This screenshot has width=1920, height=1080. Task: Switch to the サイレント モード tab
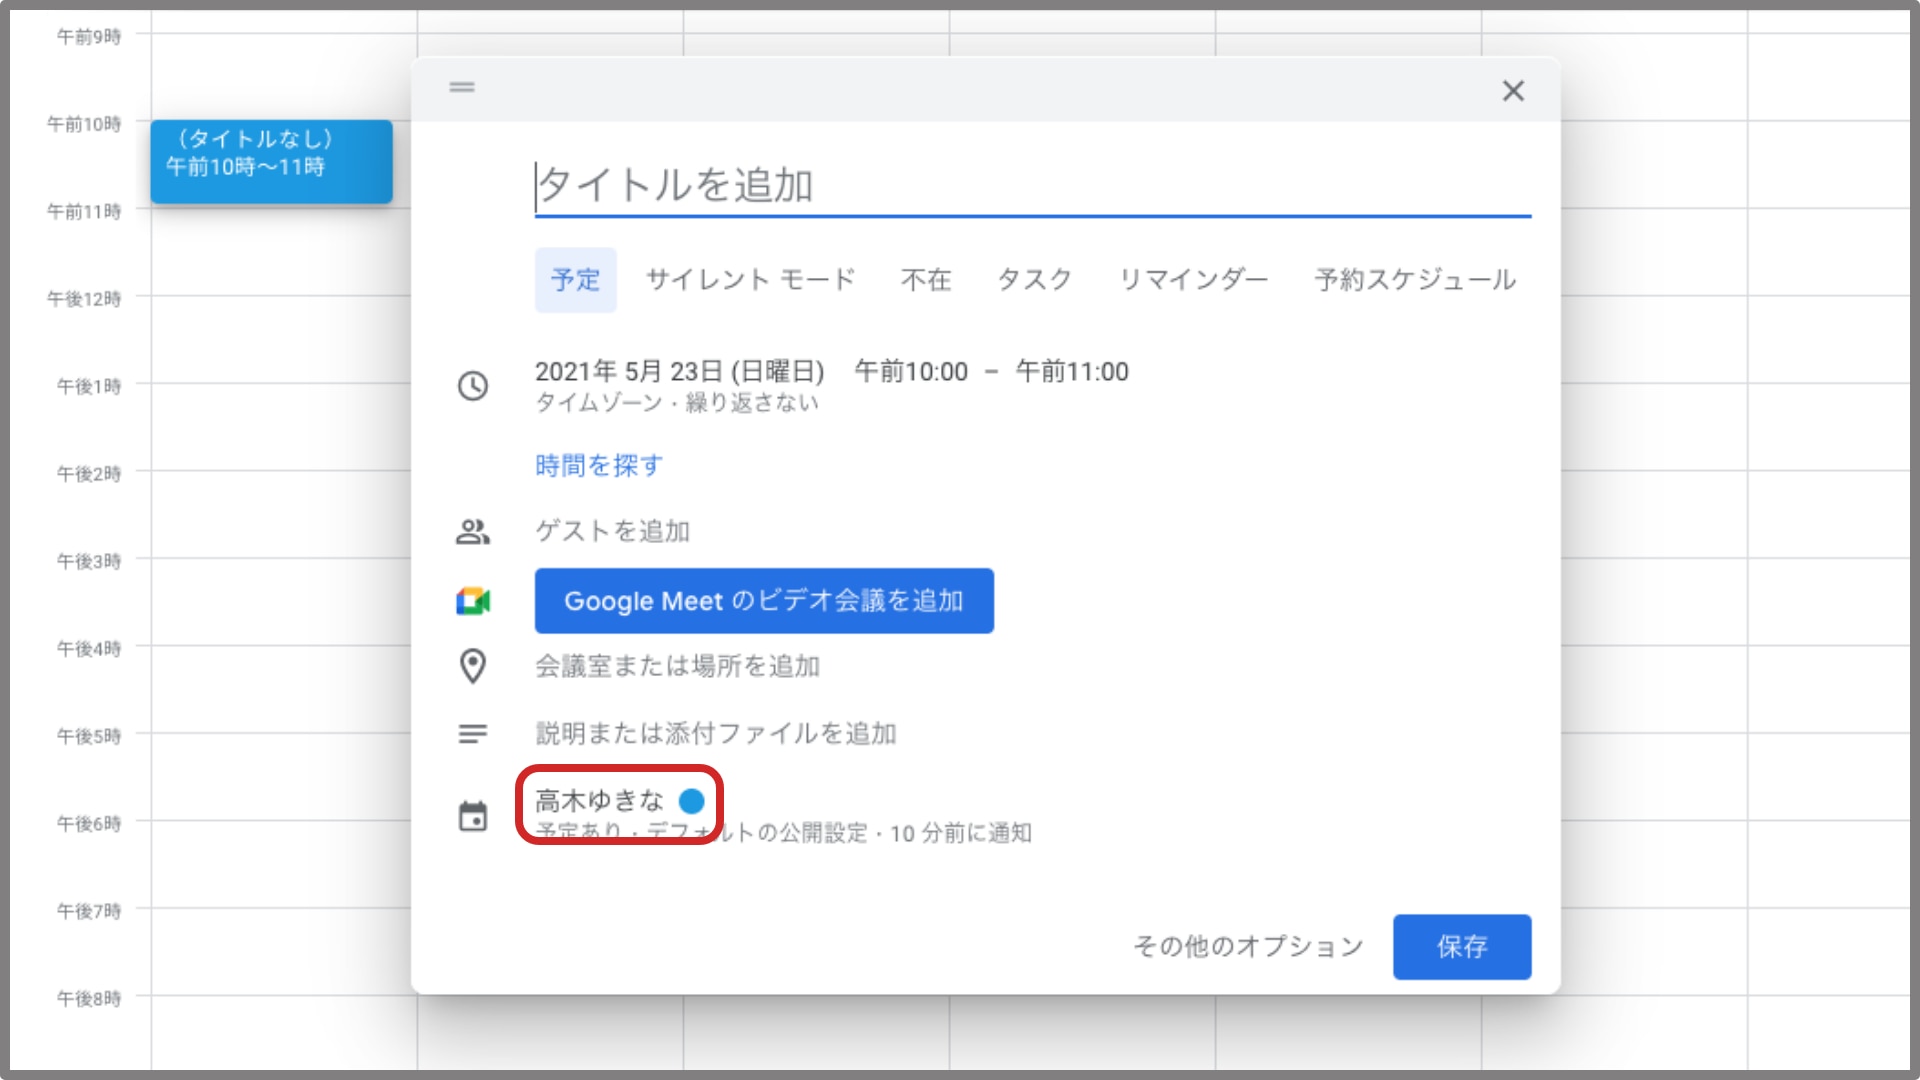[751, 280]
